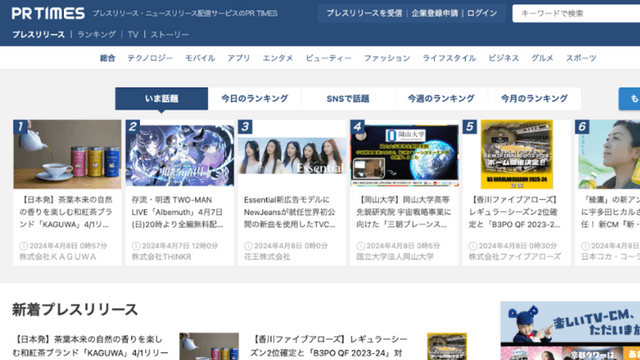Switch to the 今月のランキング tab
Screen dimensions: 640x360
[x=534, y=98]
